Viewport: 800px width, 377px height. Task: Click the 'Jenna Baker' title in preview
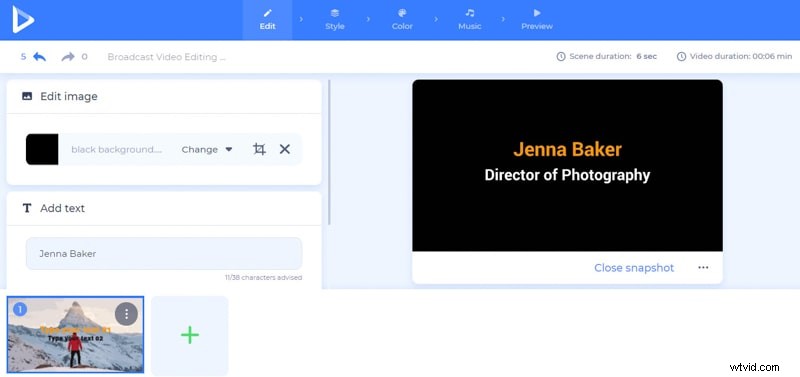(x=567, y=149)
